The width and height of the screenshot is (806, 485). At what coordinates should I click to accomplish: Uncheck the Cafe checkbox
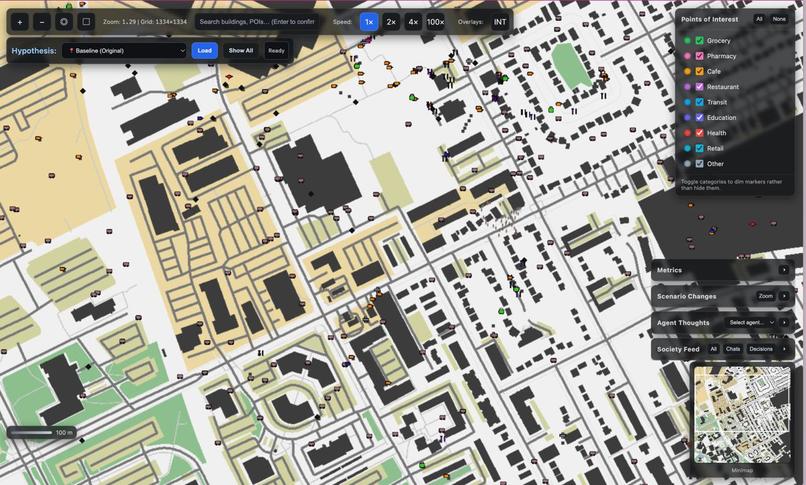[x=699, y=71]
